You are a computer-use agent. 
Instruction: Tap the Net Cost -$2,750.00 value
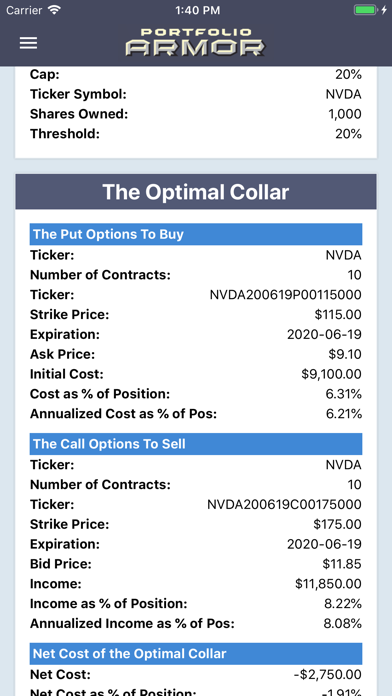[x=328, y=675]
